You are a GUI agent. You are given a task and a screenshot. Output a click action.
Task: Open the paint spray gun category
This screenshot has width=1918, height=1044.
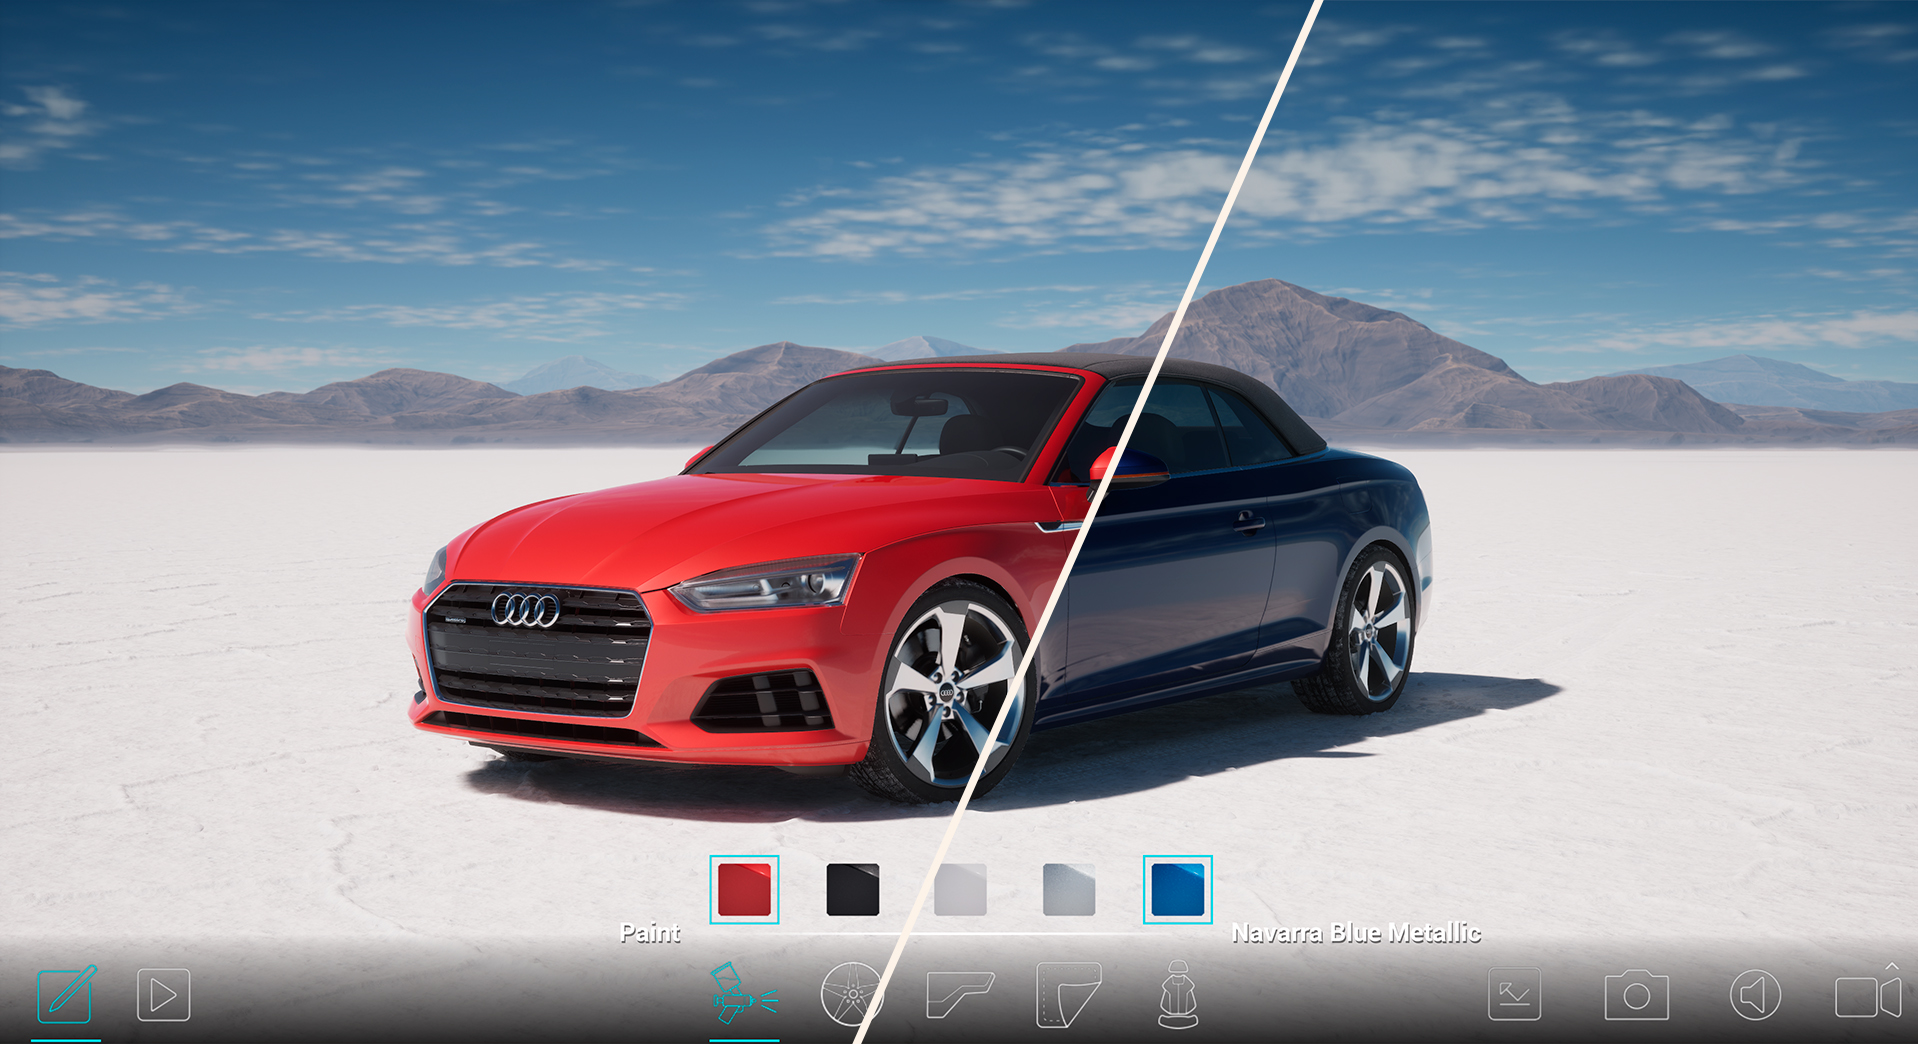click(x=744, y=994)
